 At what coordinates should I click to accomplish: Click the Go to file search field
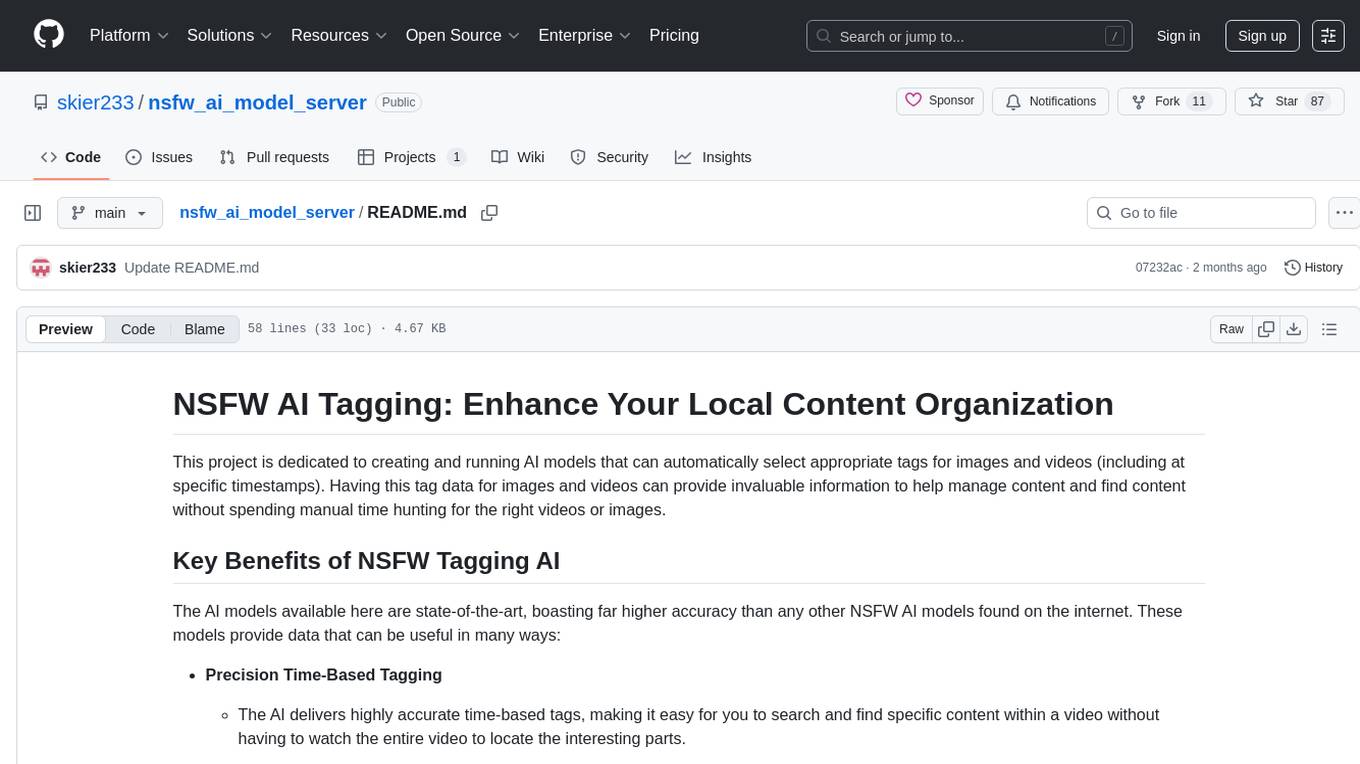pos(1200,213)
